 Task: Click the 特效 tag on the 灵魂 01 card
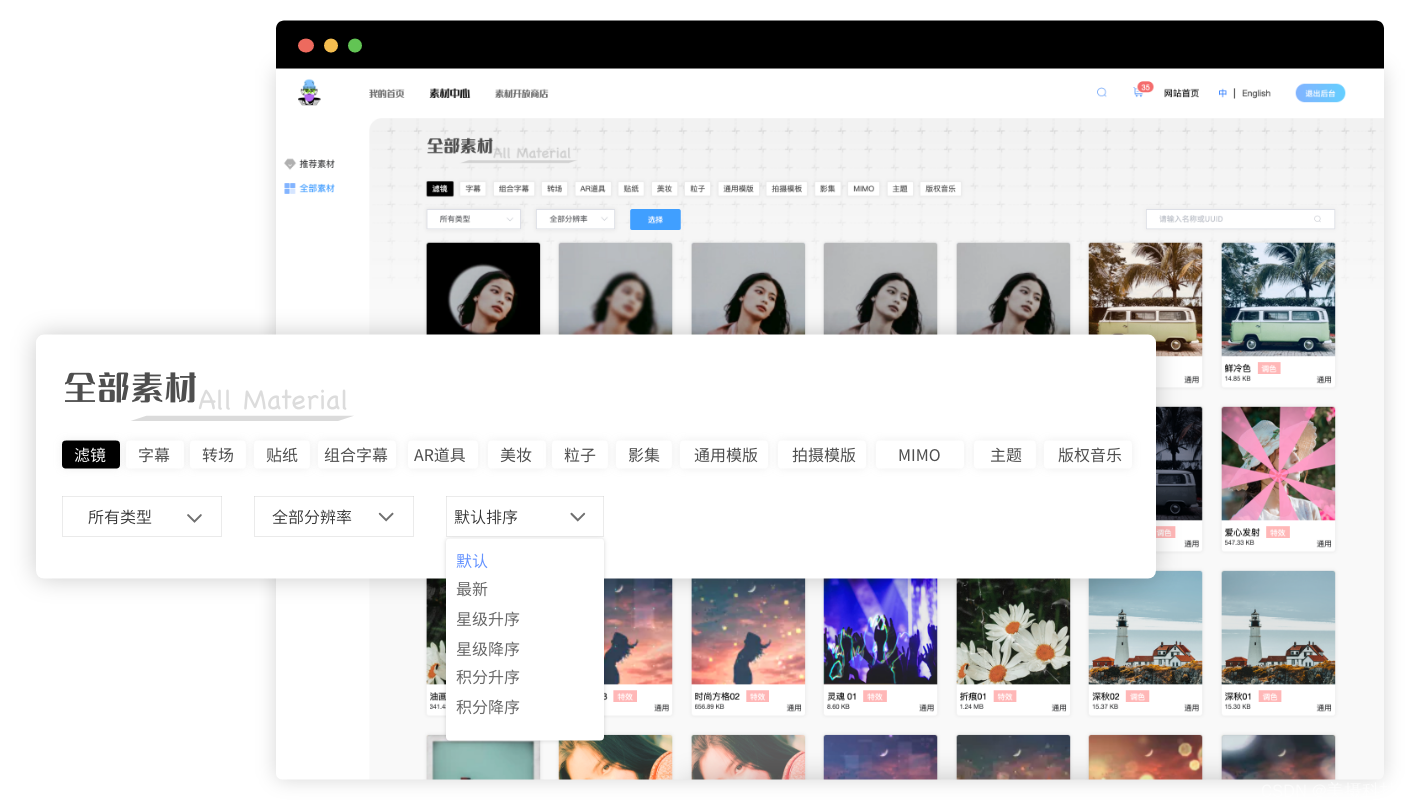point(875,696)
